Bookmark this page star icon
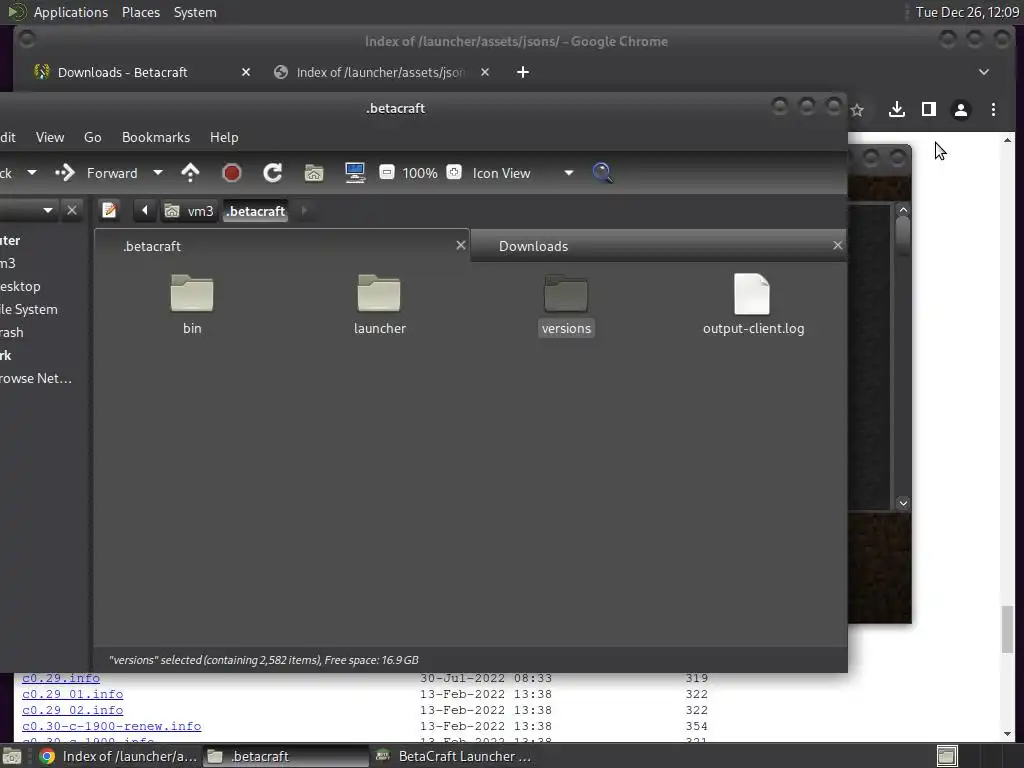 pyautogui.click(x=857, y=110)
